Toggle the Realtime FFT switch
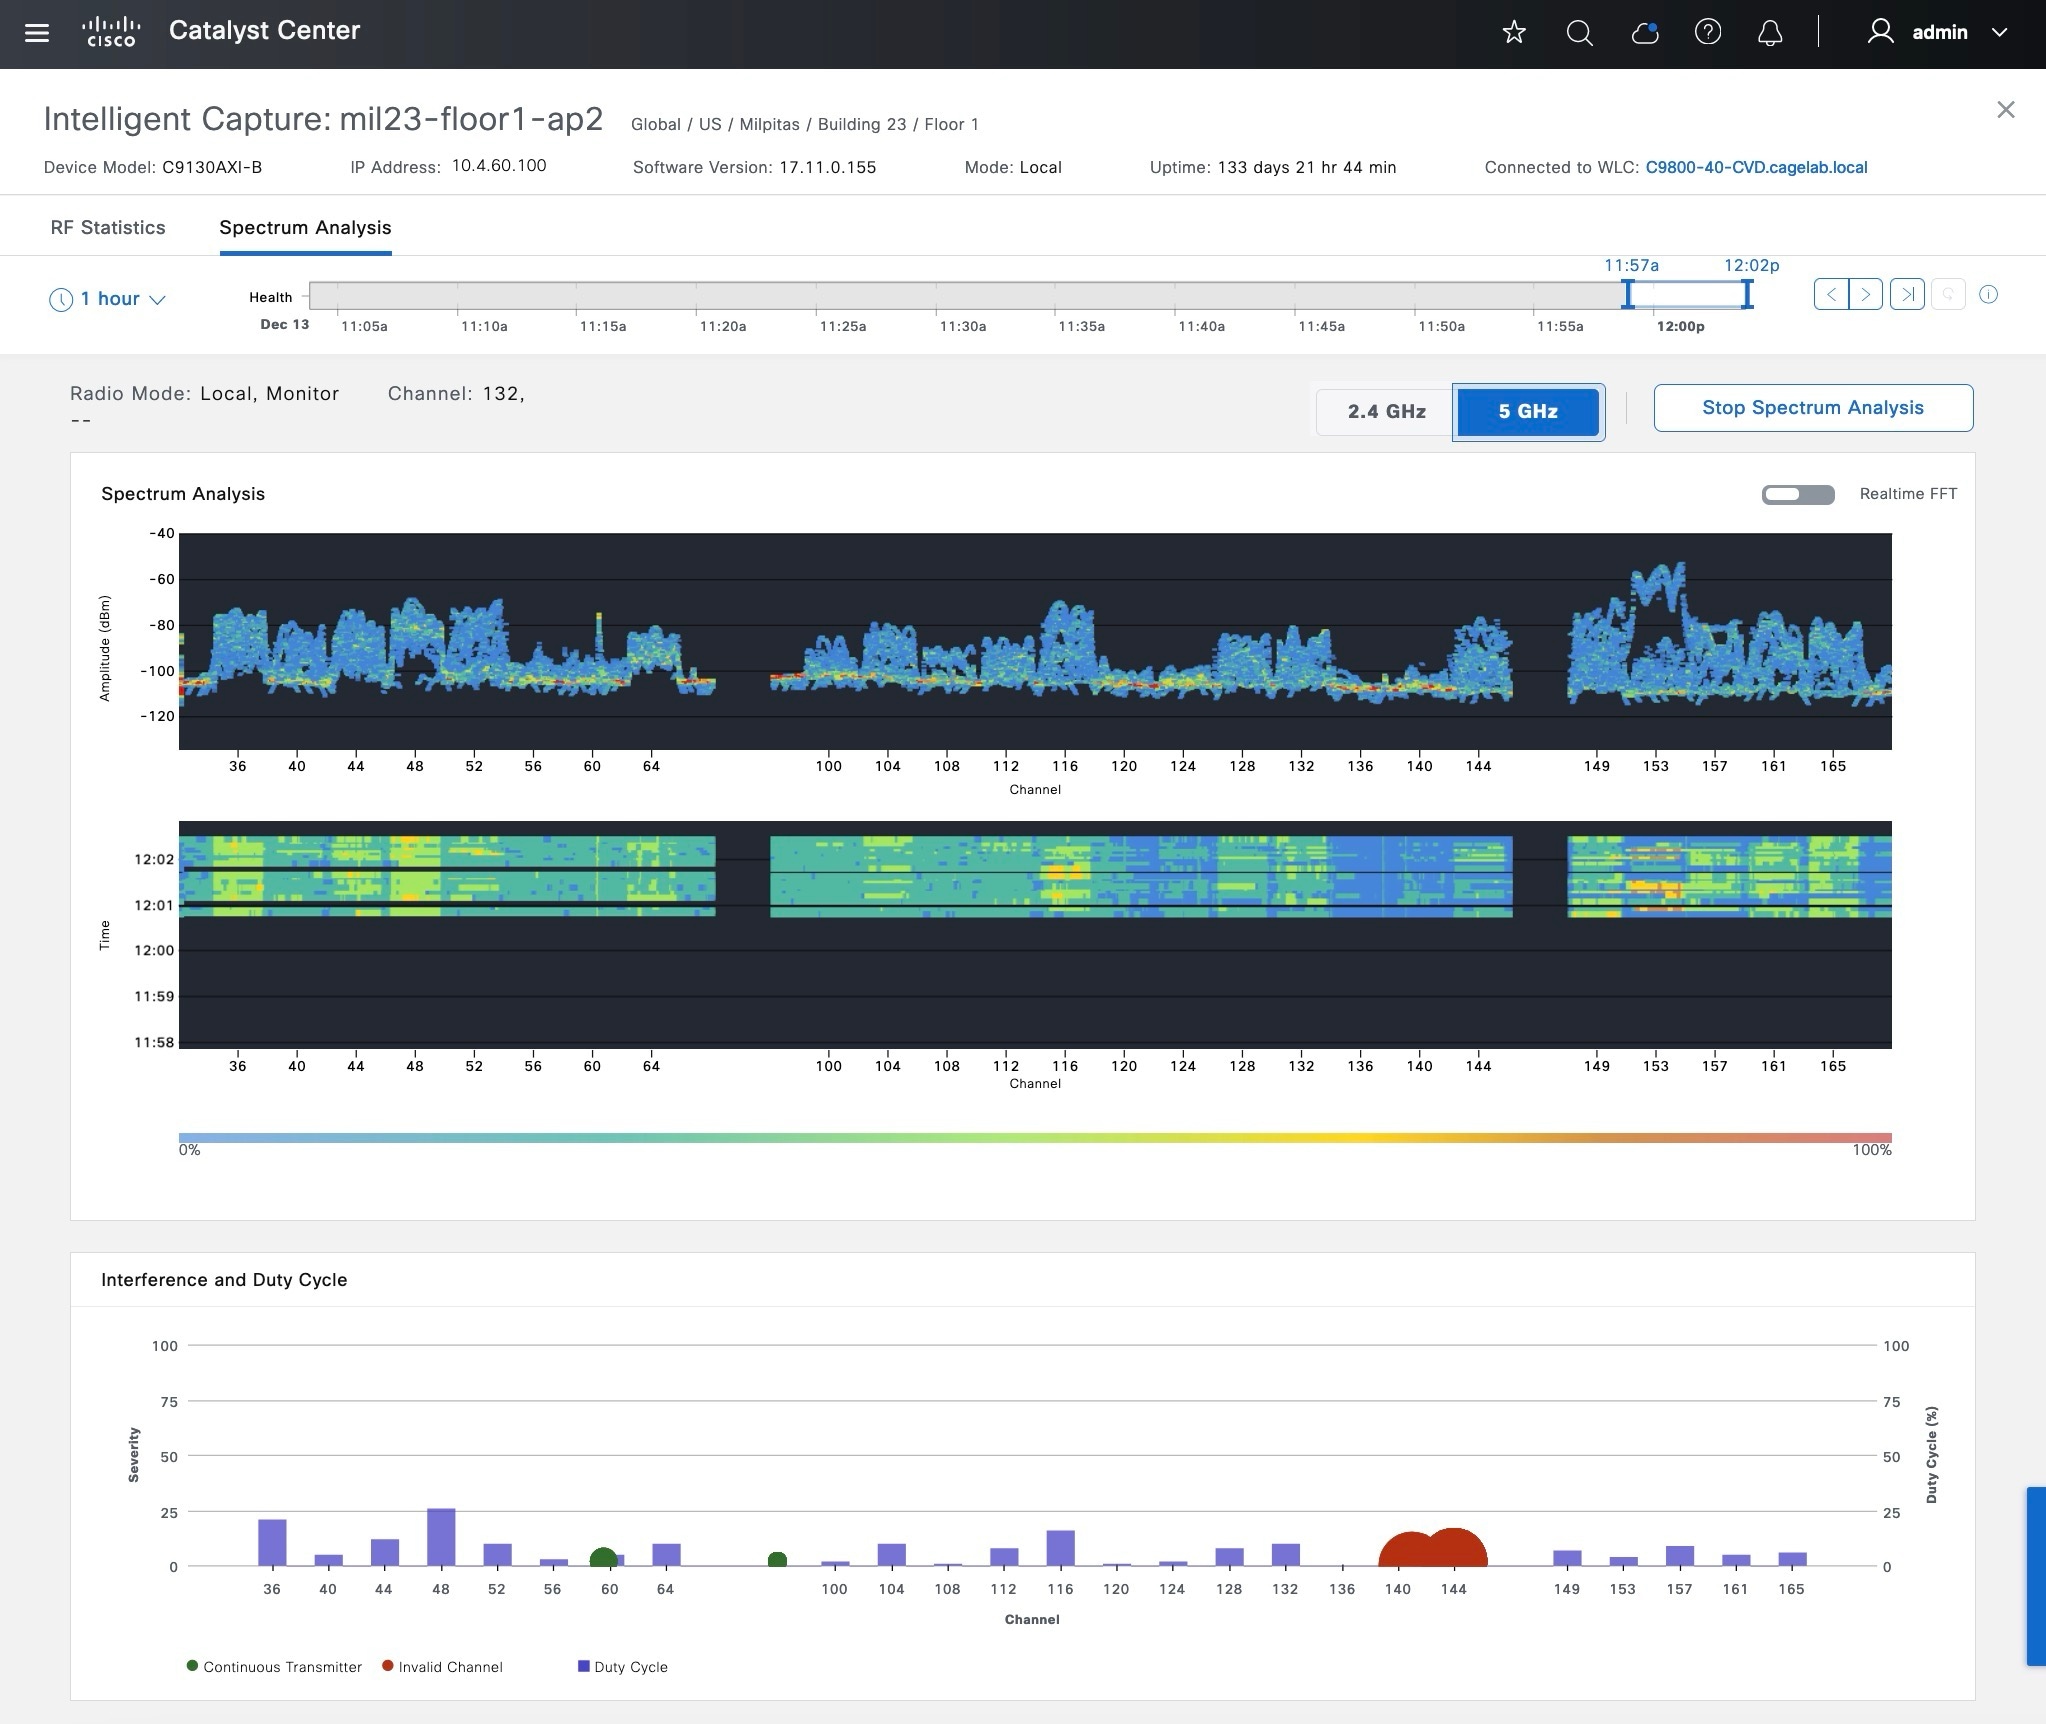This screenshot has height=1724, width=2046. point(1797,495)
